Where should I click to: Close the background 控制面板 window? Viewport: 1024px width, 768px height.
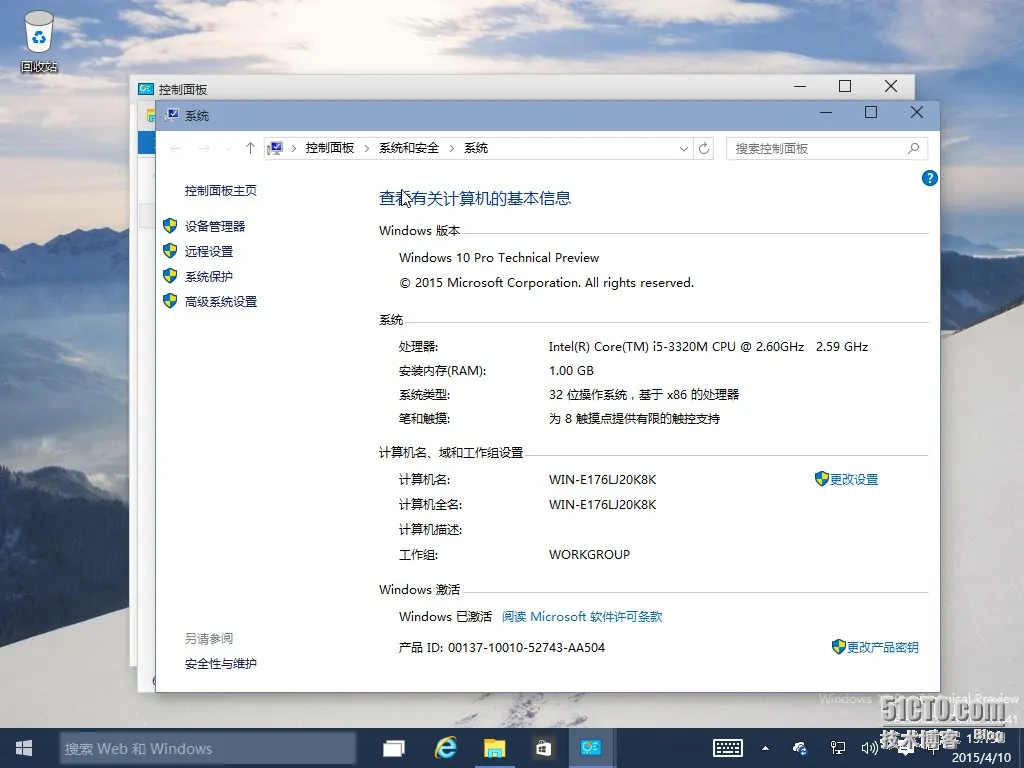click(891, 86)
